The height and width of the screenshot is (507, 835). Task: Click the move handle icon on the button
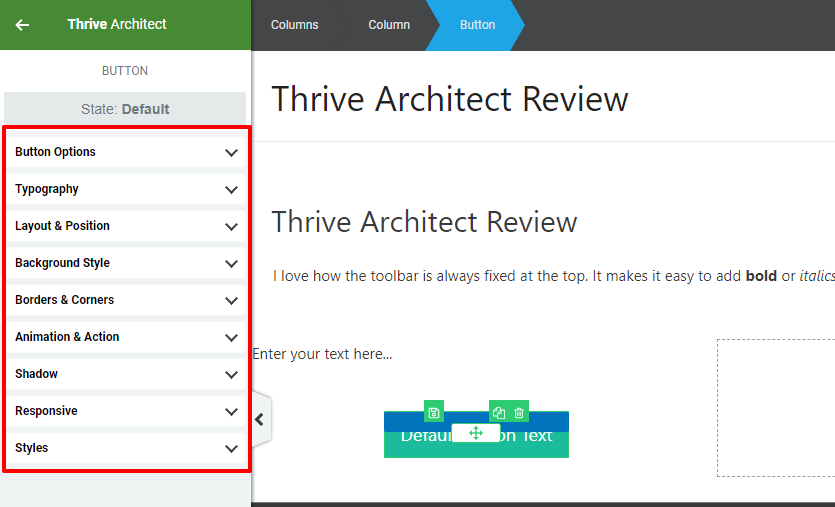[x=476, y=433]
